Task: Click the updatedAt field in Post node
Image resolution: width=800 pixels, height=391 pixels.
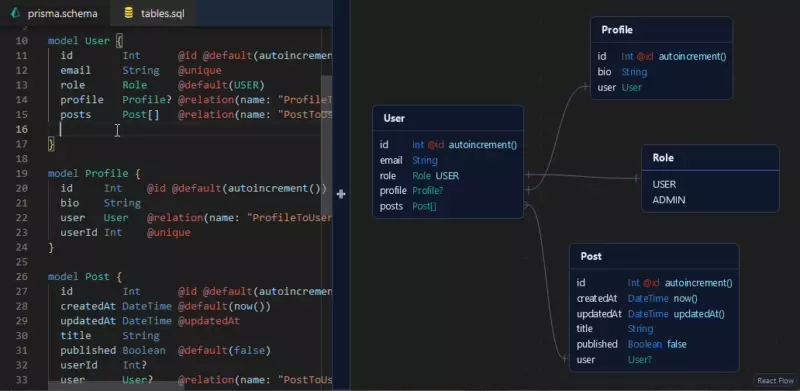Action: tap(654, 314)
